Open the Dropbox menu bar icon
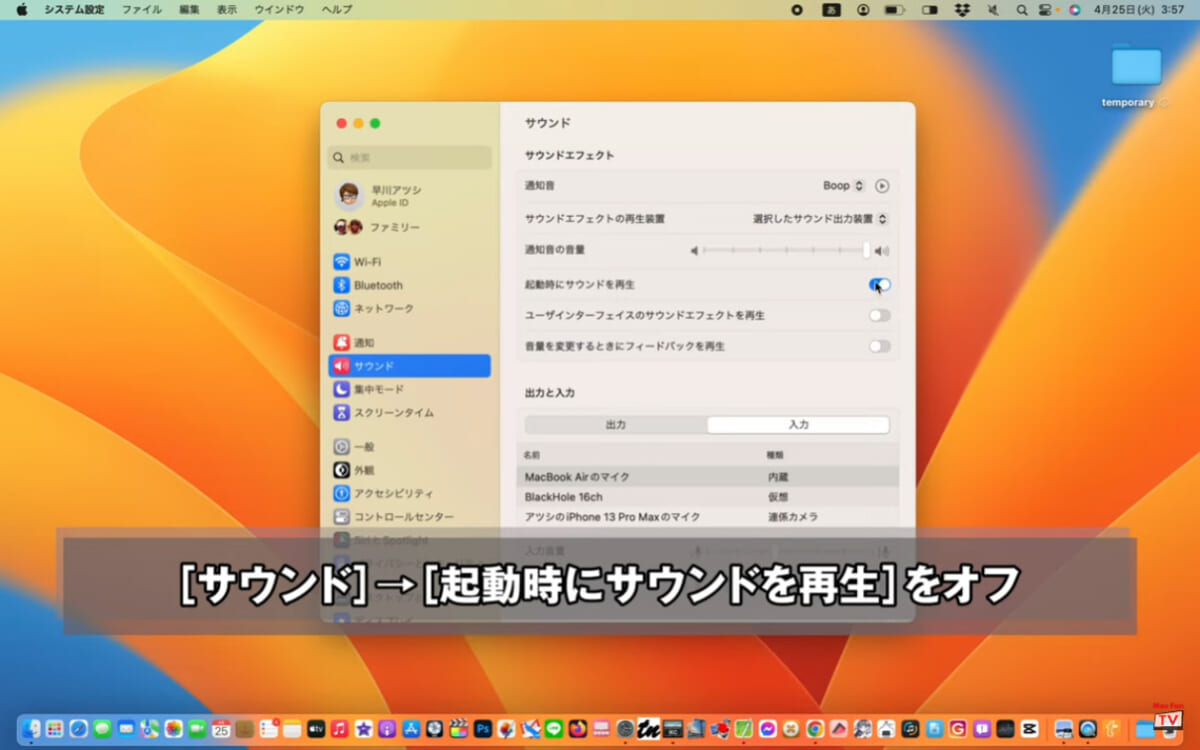Screen dimensions: 1200x750 pos(962,10)
